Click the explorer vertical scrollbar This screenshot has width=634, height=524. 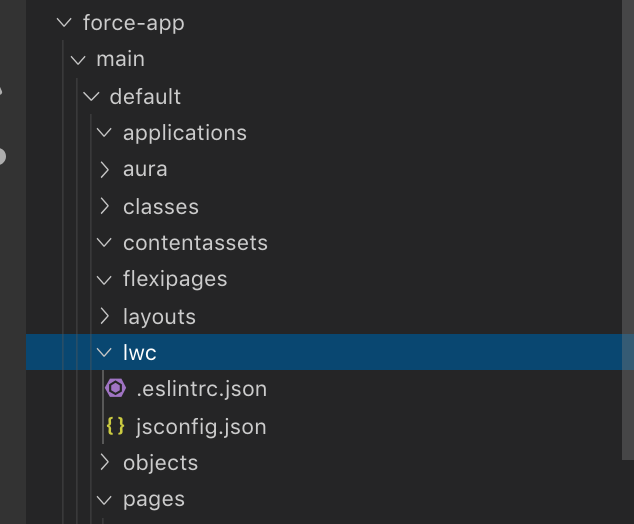[x=628, y=230]
